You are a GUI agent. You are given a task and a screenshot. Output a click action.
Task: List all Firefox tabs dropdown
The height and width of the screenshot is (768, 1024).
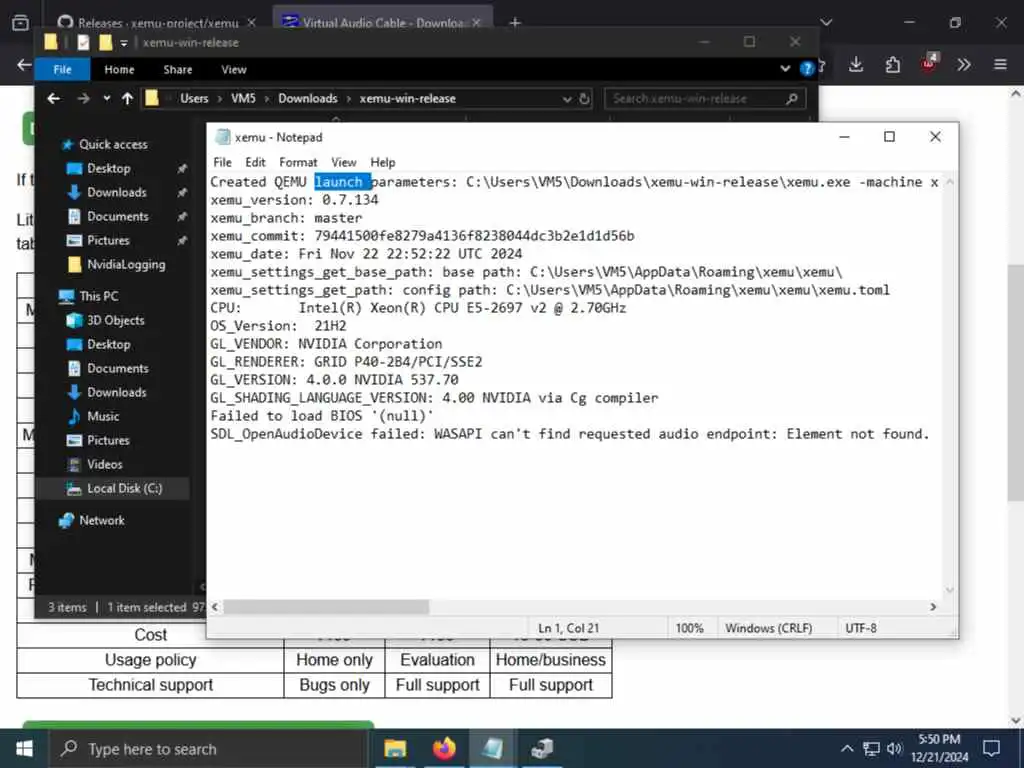(x=826, y=23)
